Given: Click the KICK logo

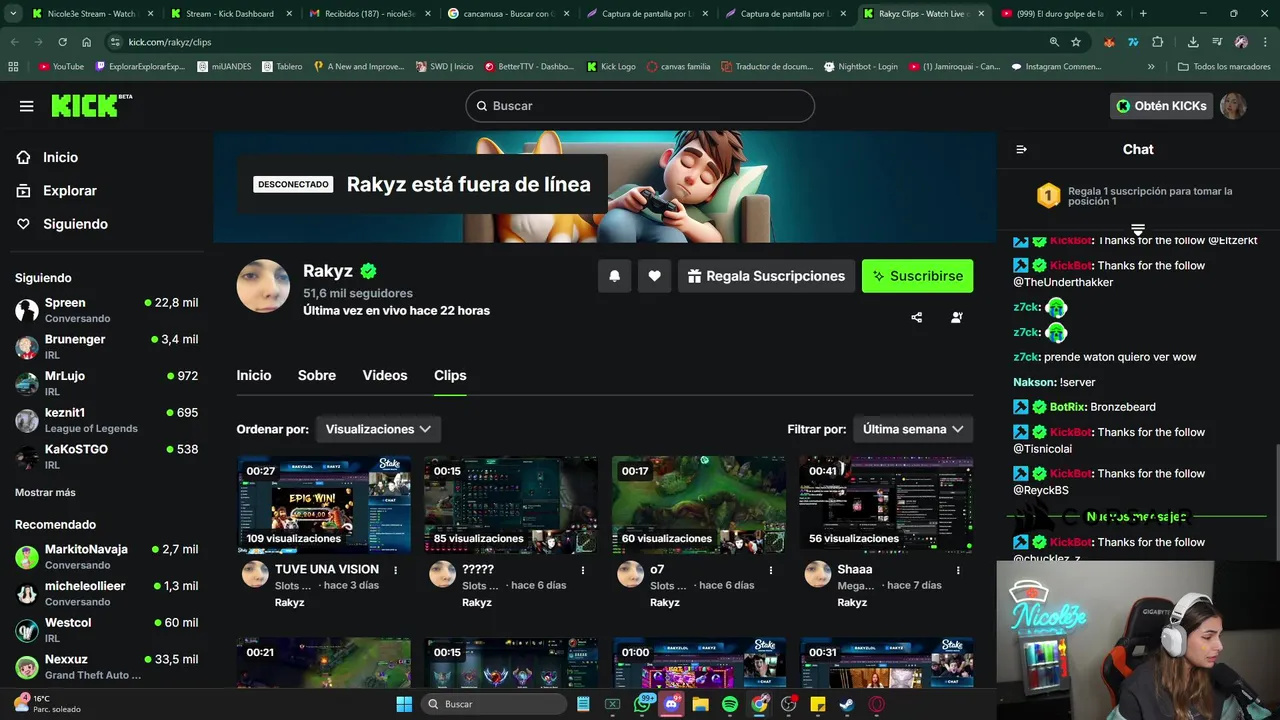Looking at the screenshot, I should (91, 106).
